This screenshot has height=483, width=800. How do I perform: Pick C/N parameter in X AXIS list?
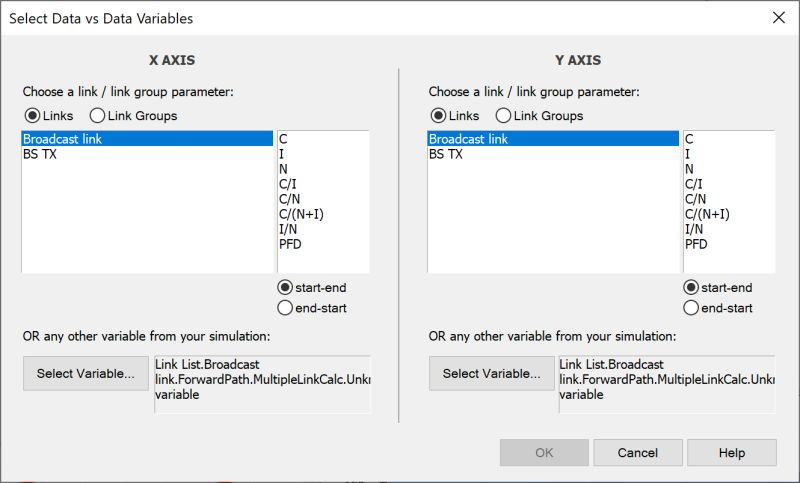pyautogui.click(x=290, y=199)
